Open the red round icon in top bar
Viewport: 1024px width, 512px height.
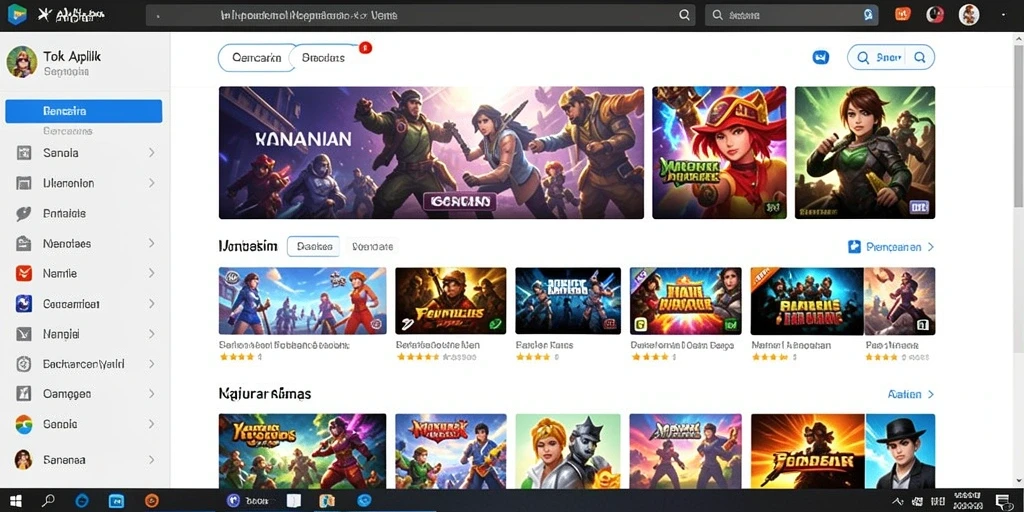point(935,14)
